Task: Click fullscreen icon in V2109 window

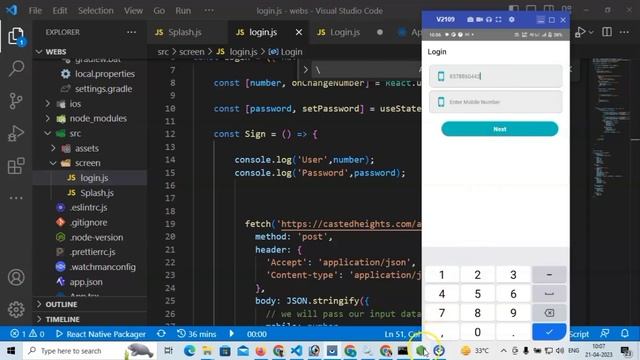Action: pos(498,19)
